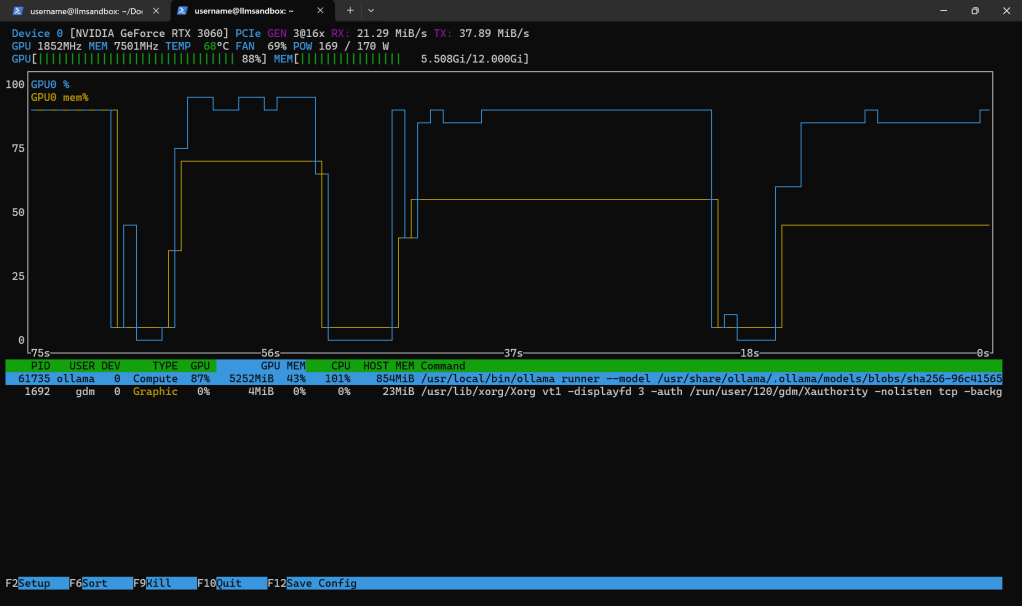Click the Command column header
The width and height of the screenshot is (1022, 606).
442,366
